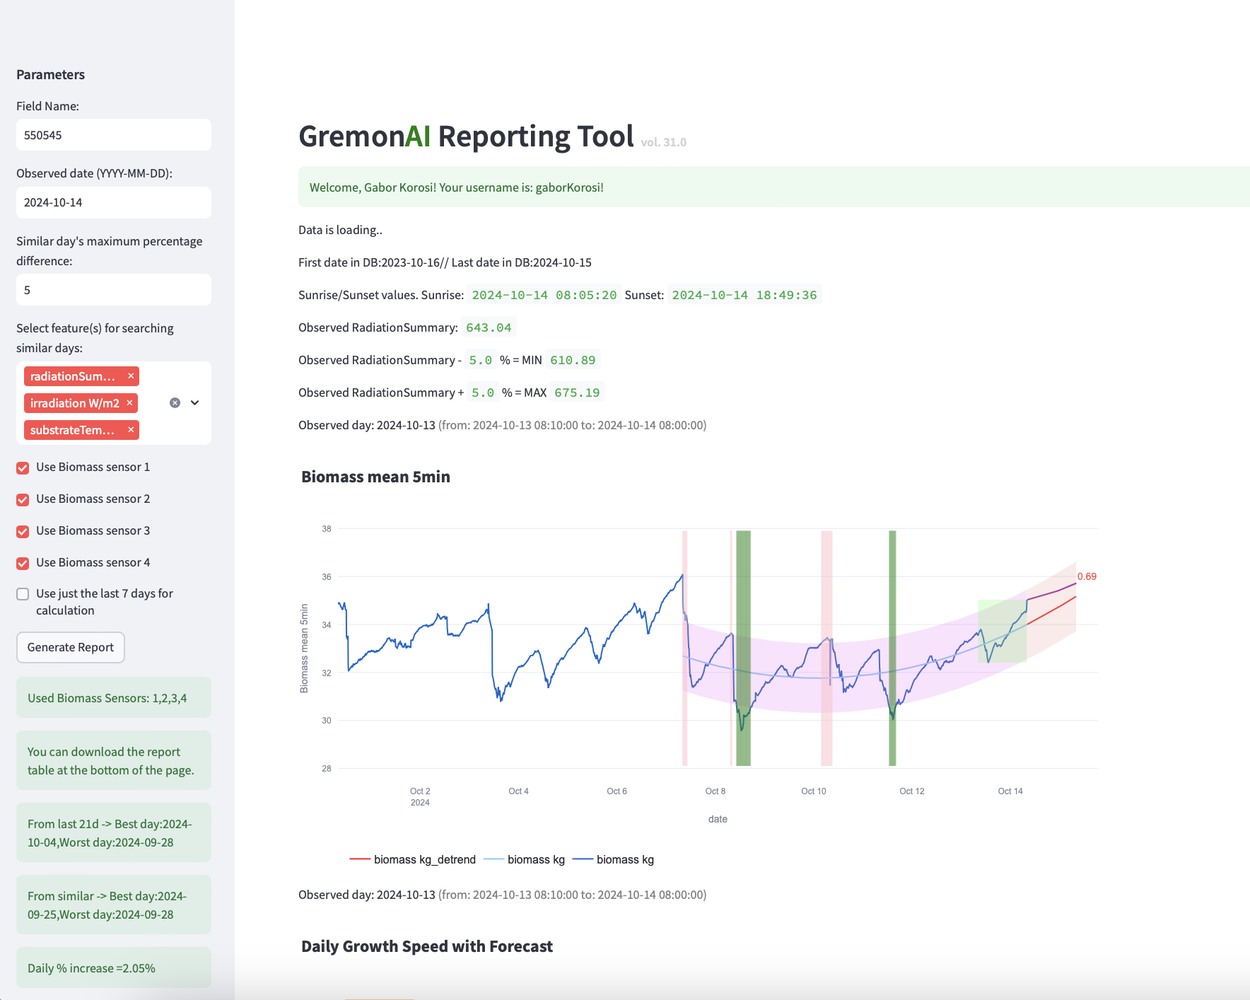Click the red kg_detrend legend color line
This screenshot has width=1250, height=1000.
(360, 859)
